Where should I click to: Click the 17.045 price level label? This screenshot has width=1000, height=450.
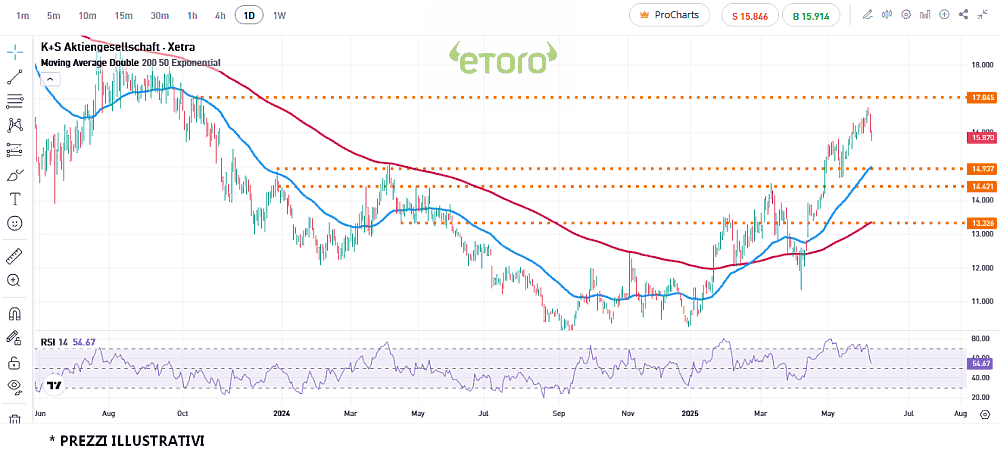click(981, 98)
